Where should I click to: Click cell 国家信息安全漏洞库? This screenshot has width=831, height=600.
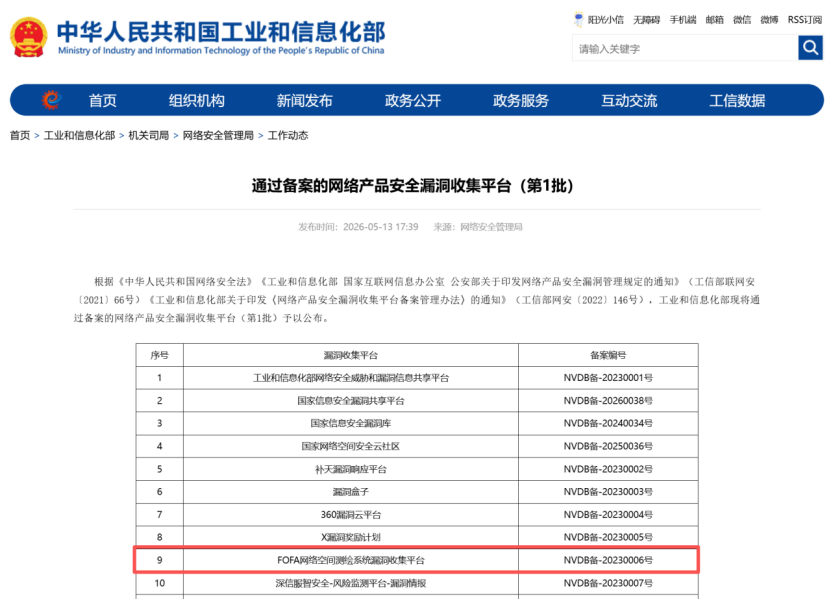click(x=351, y=423)
